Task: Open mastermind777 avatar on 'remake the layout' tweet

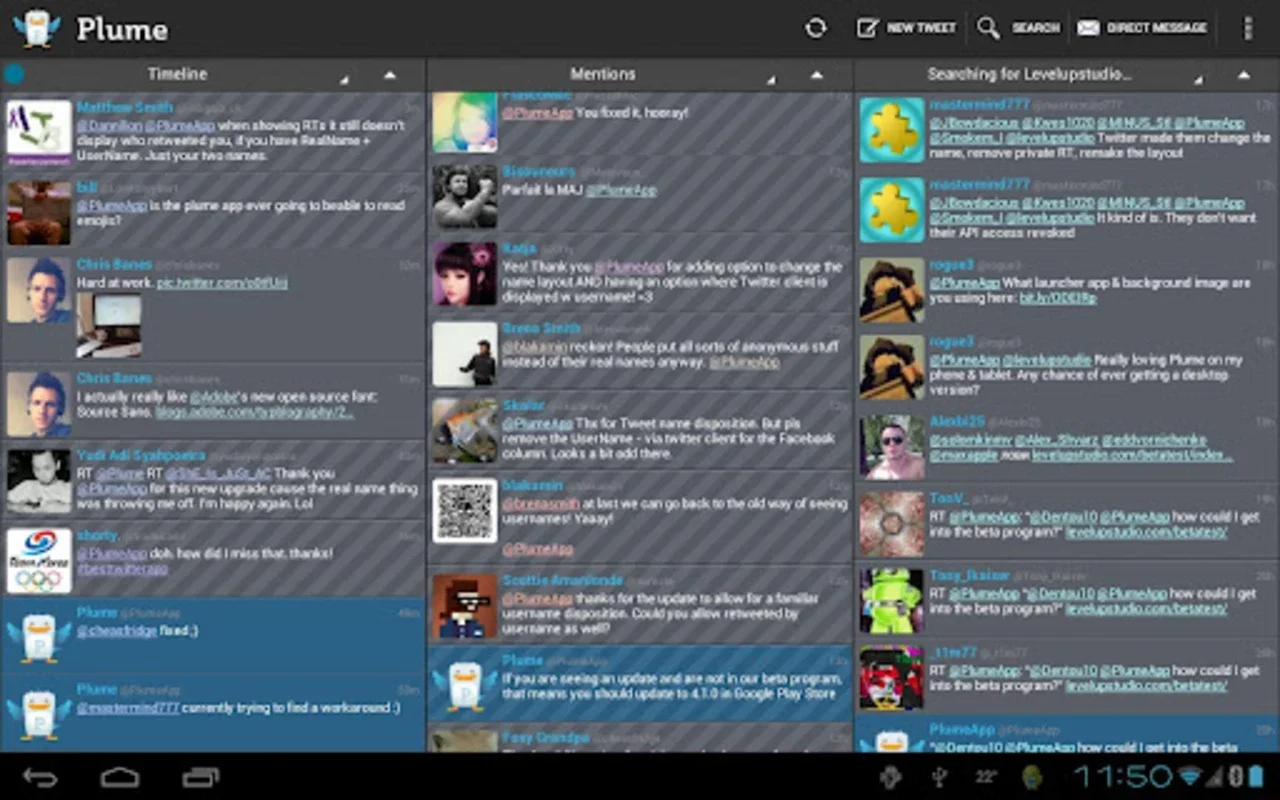Action: coord(892,130)
